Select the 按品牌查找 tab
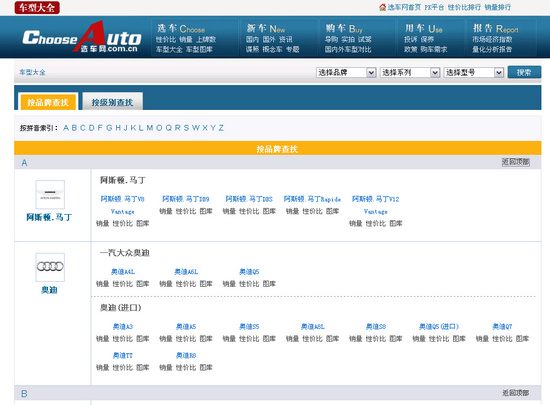 coord(48,102)
